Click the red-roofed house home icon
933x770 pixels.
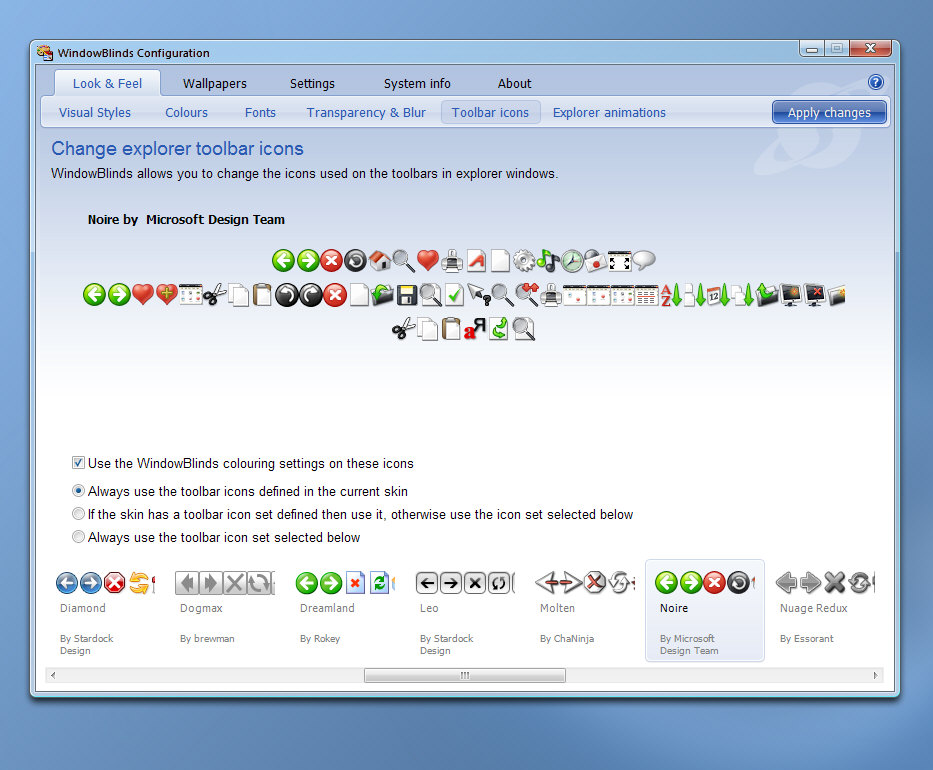[x=380, y=261]
